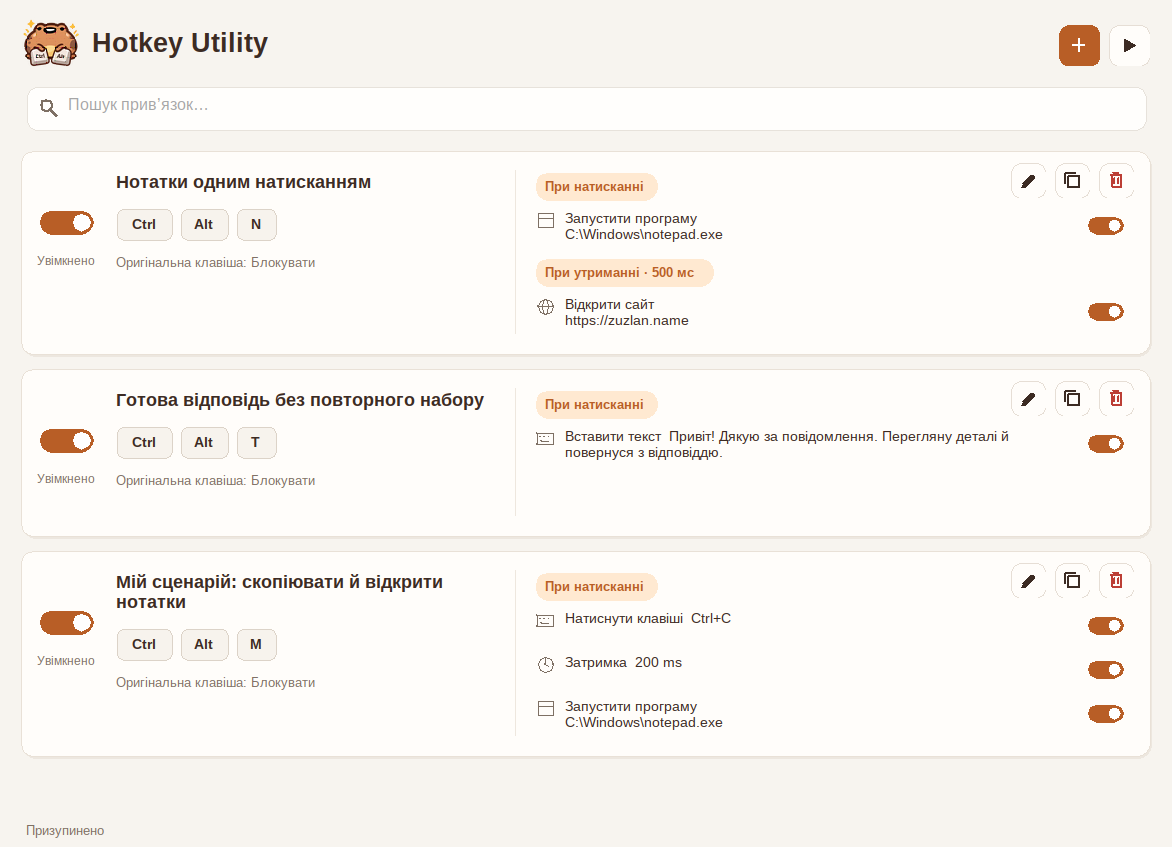Screen dimensions: 1172x847
Task: Click 'При натисканні' tag in 'Готова відповідь' card
Action: (596, 404)
